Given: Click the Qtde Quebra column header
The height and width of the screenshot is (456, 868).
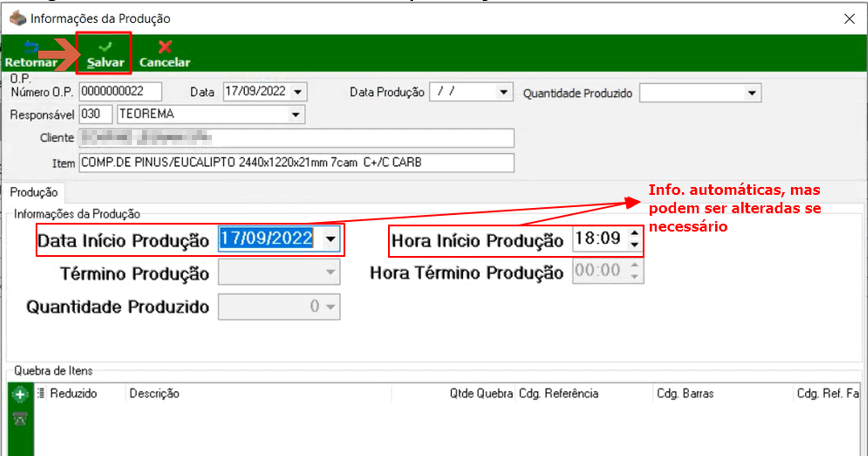Looking at the screenshot, I should tap(481, 393).
